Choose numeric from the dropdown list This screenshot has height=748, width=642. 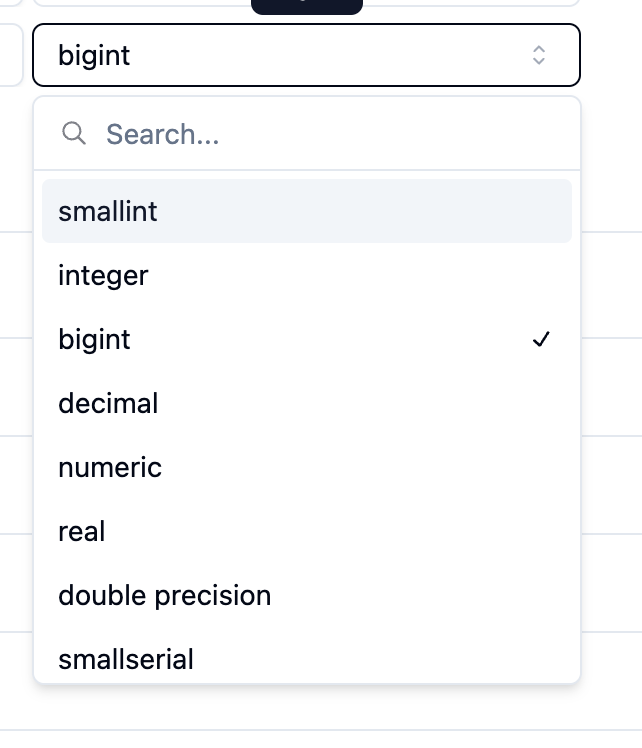(x=110, y=468)
